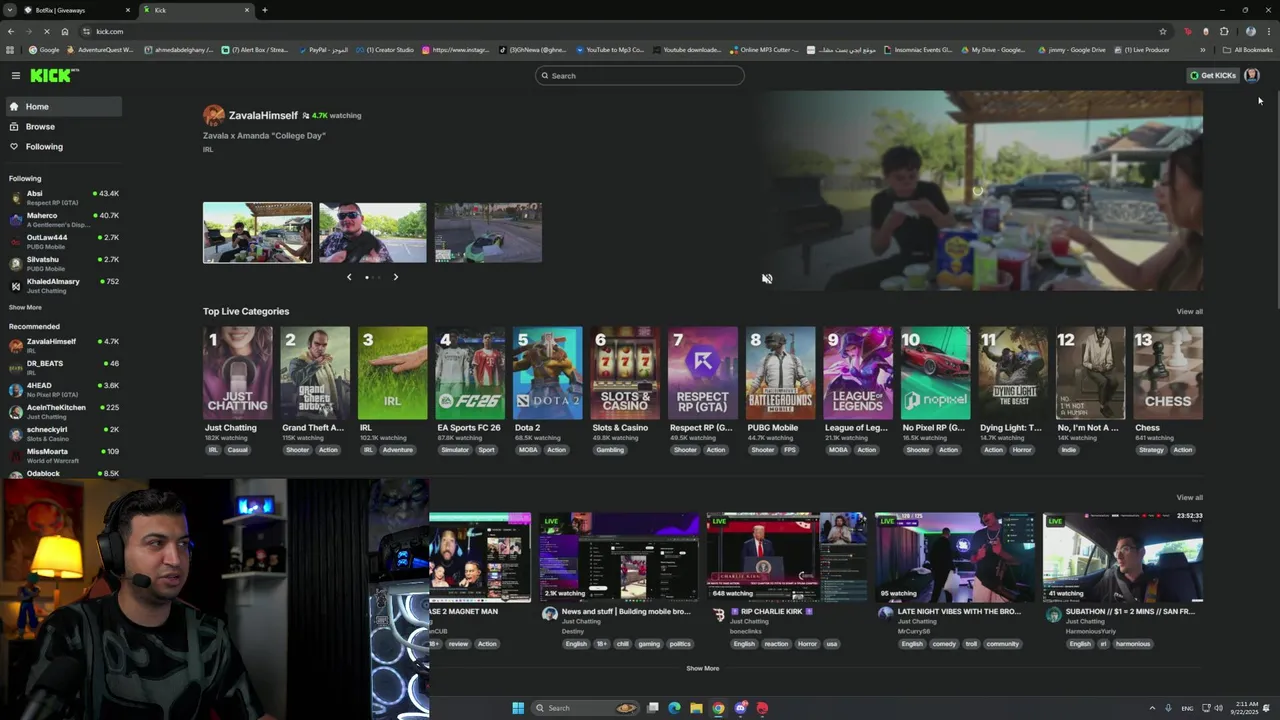Open the All Bookmarks folder
Viewport: 1280px width, 720px height.
coord(1247,50)
